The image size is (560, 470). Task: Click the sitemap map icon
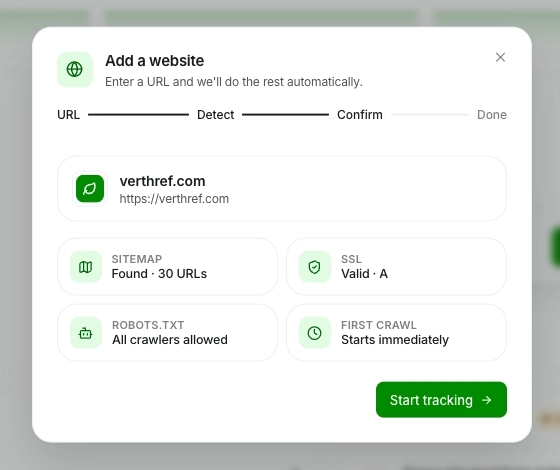coord(86,267)
